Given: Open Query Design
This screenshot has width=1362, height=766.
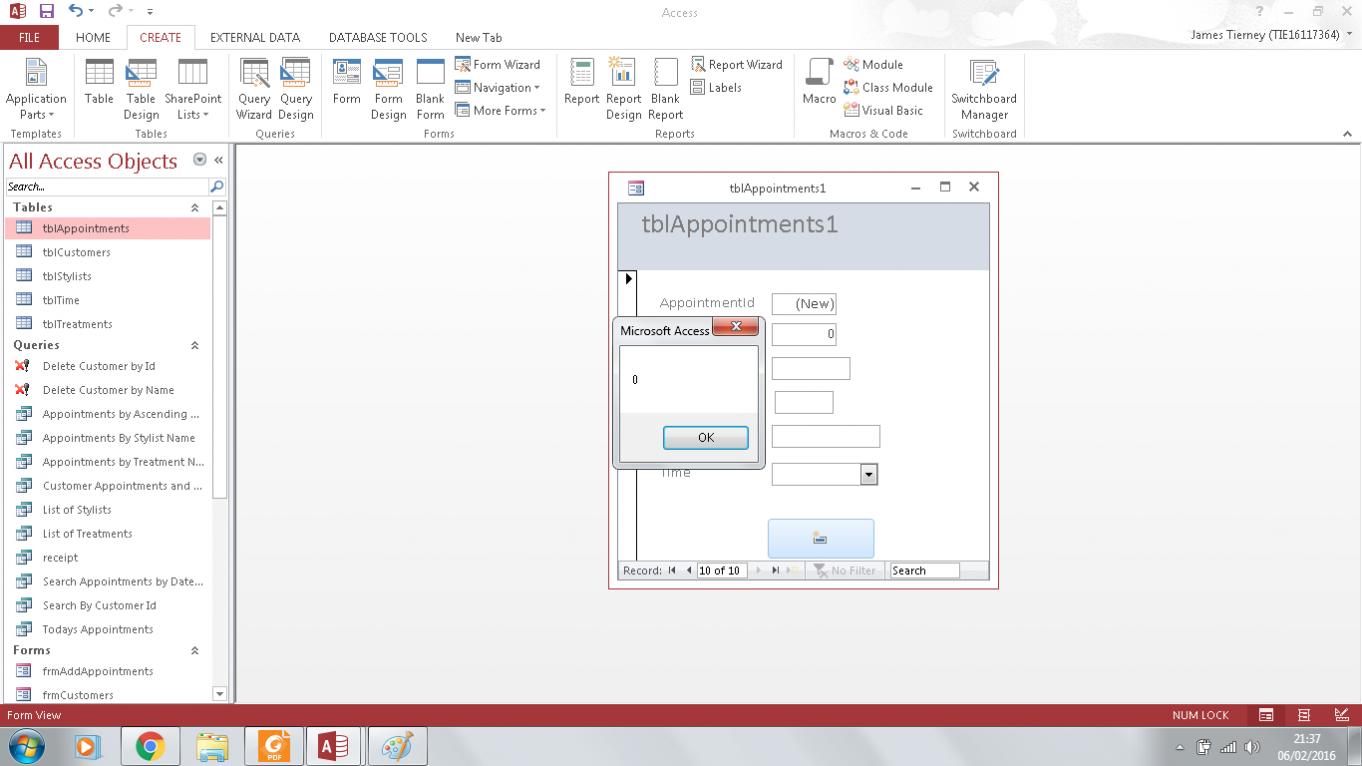Looking at the screenshot, I should [296, 88].
